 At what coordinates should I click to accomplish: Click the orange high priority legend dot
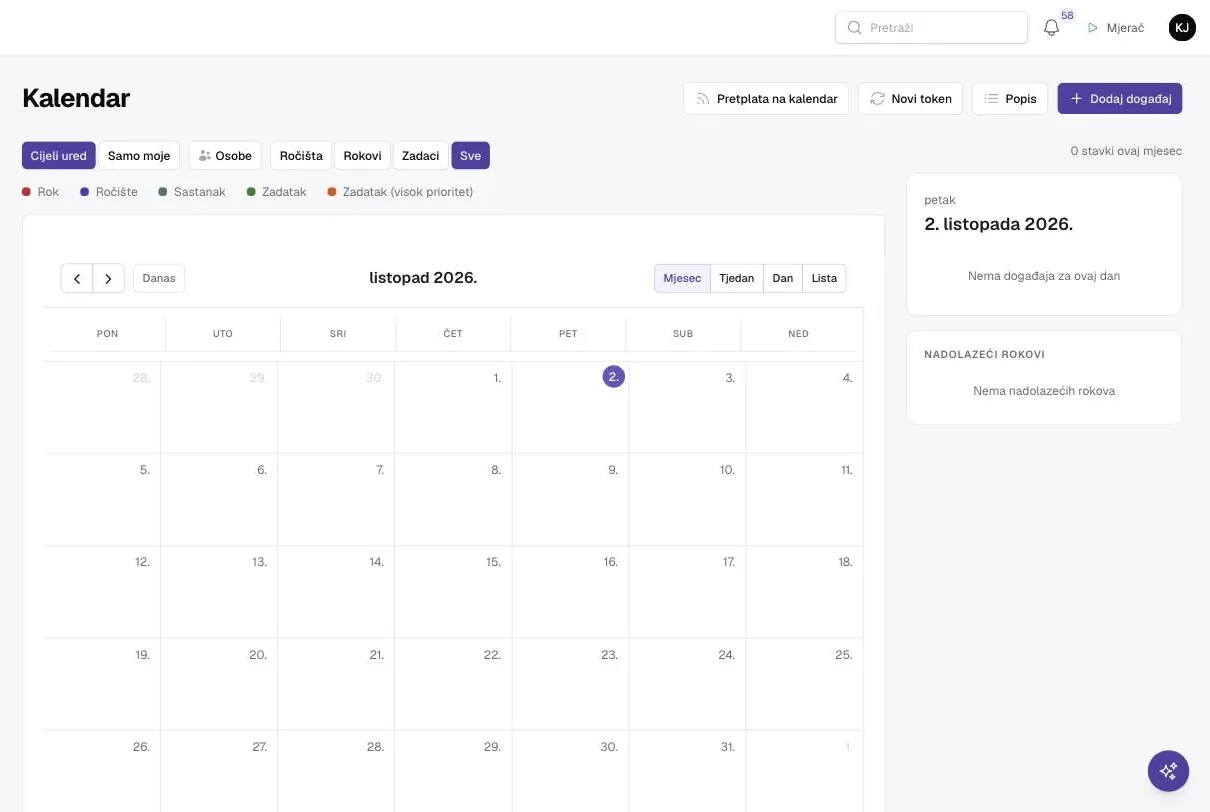coord(332,191)
